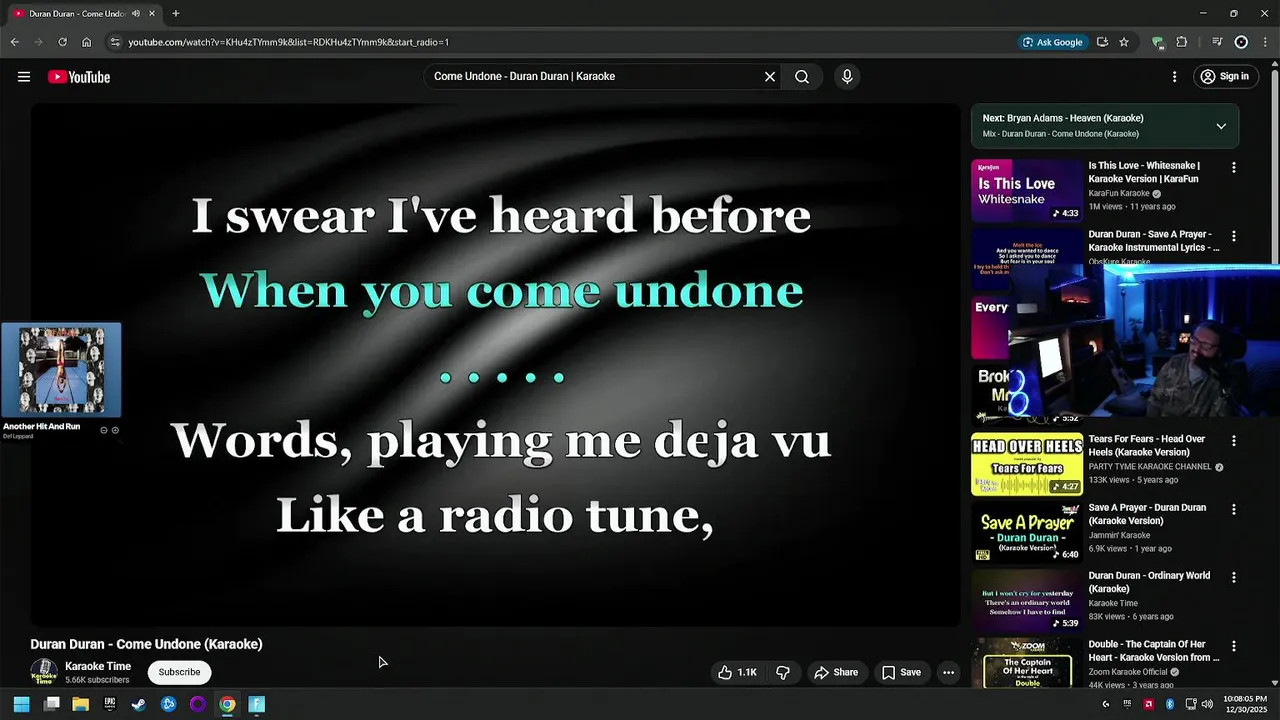This screenshot has height=720, width=1280.
Task: Open the Chrome taskbar icon
Action: pos(227,704)
